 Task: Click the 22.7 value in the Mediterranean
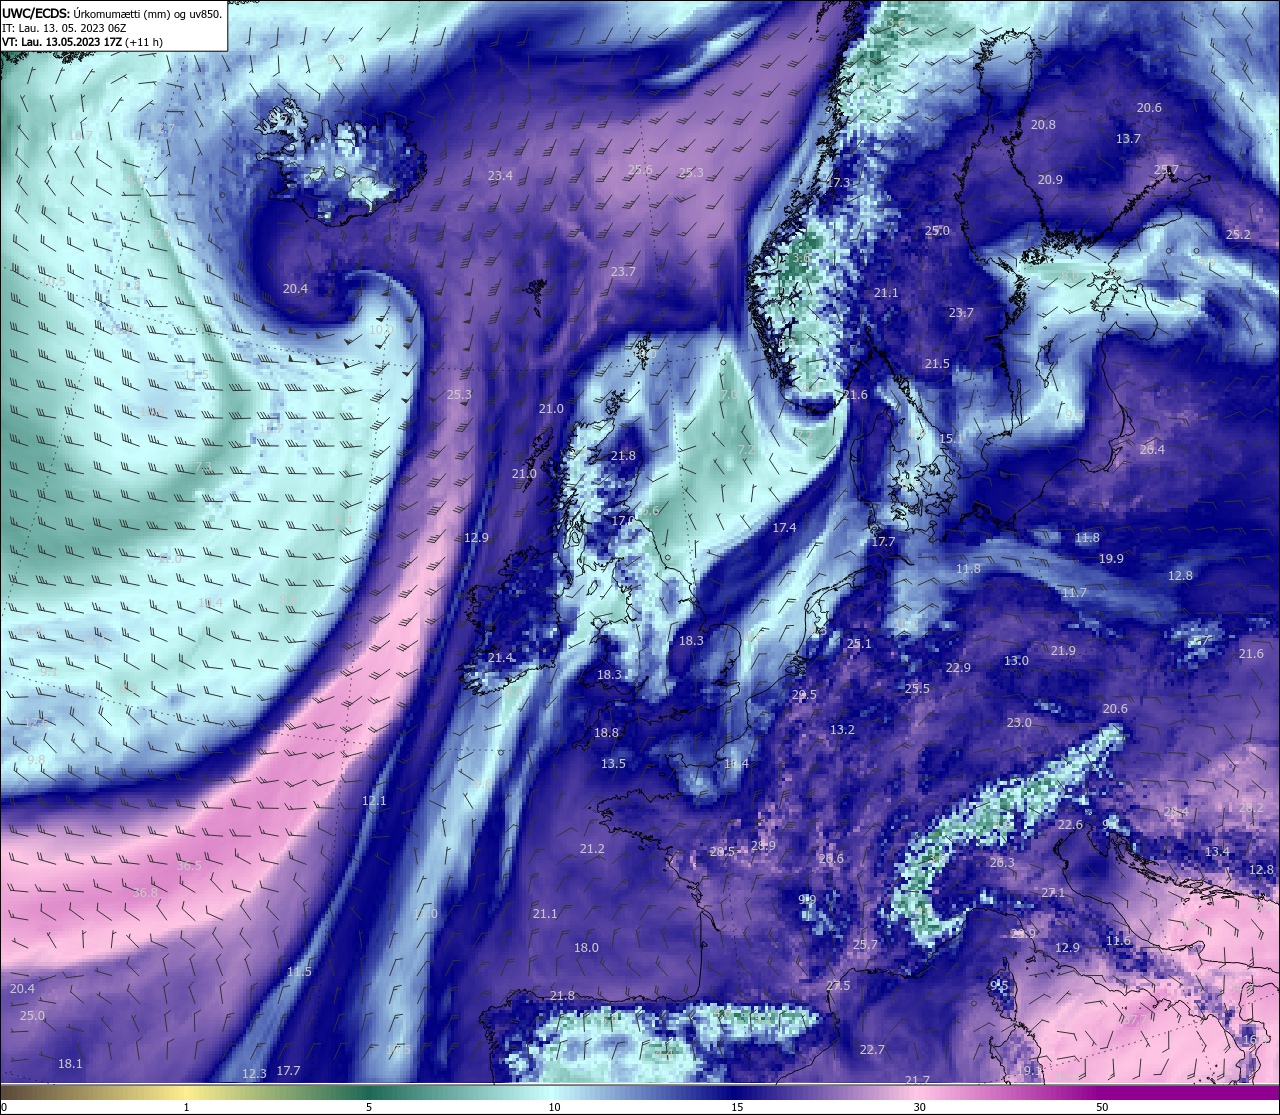[x=872, y=1050]
